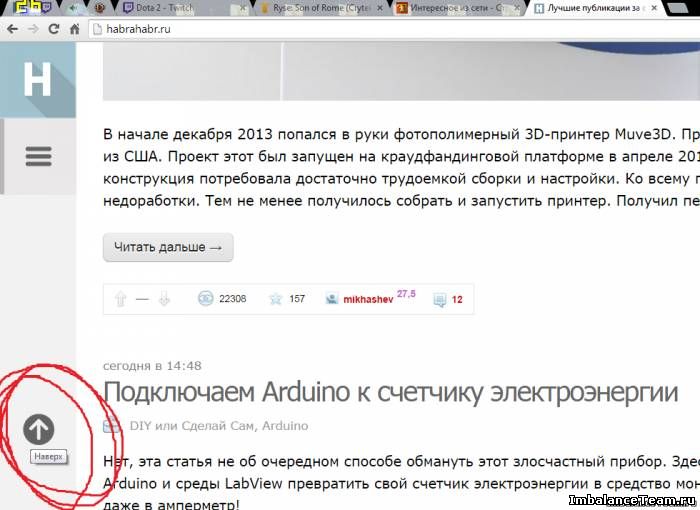Click the Habrahabr H logo
Viewport: 700px width, 510px height.
pos(37,80)
